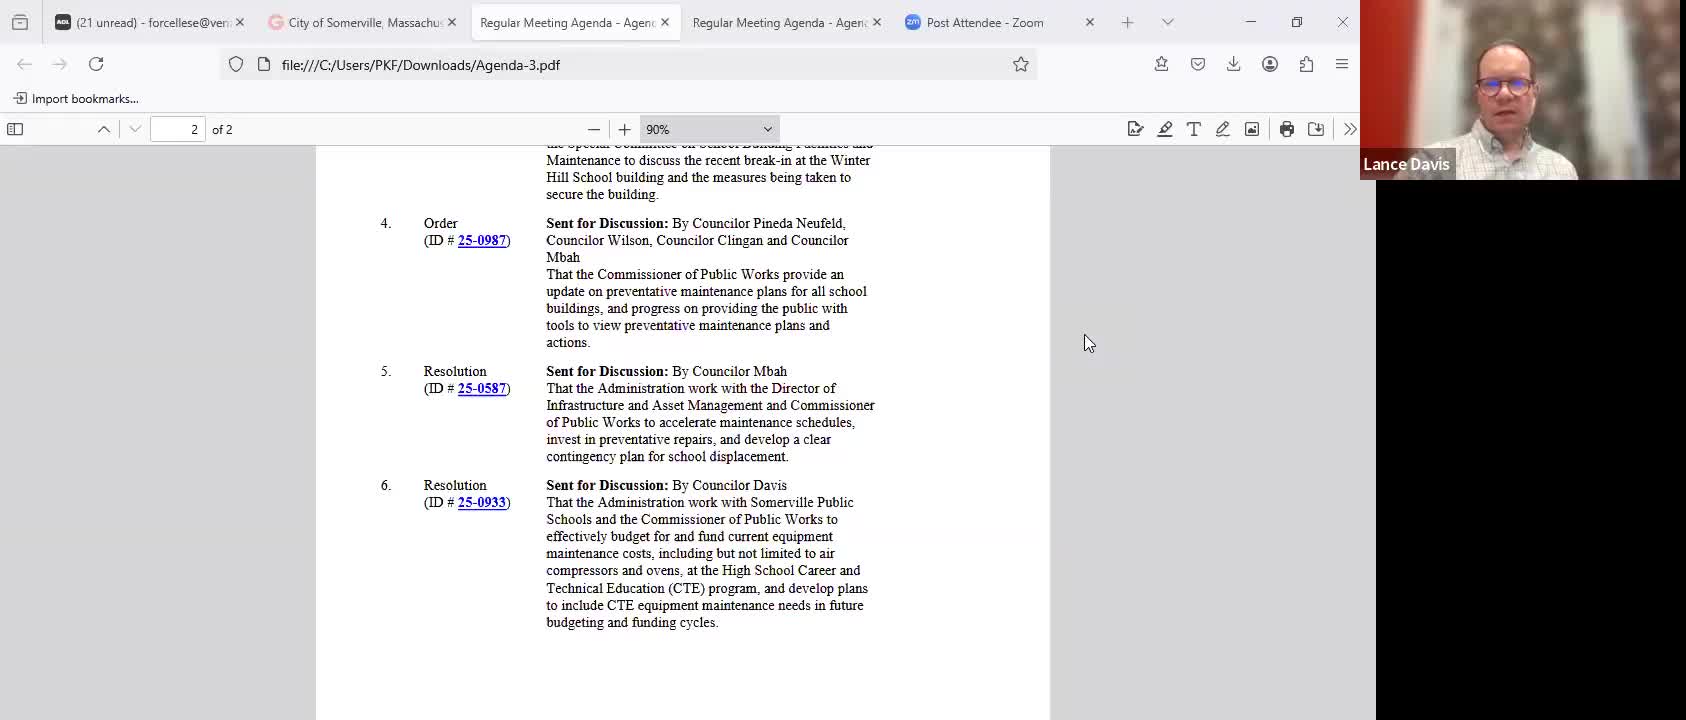Image resolution: width=1686 pixels, height=720 pixels.
Task: Select the PDF highlight tool
Action: tap(1165, 129)
